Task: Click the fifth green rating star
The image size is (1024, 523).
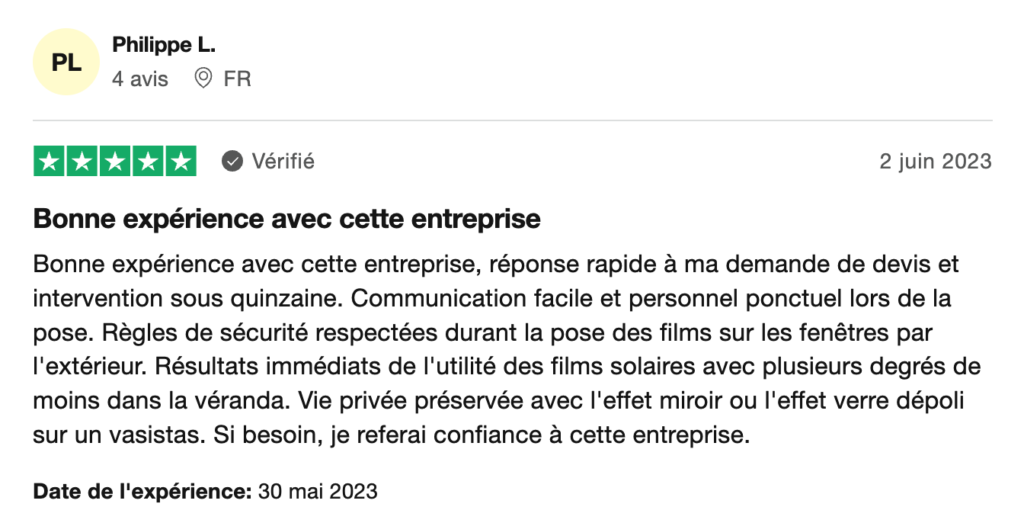Action: tap(181, 161)
